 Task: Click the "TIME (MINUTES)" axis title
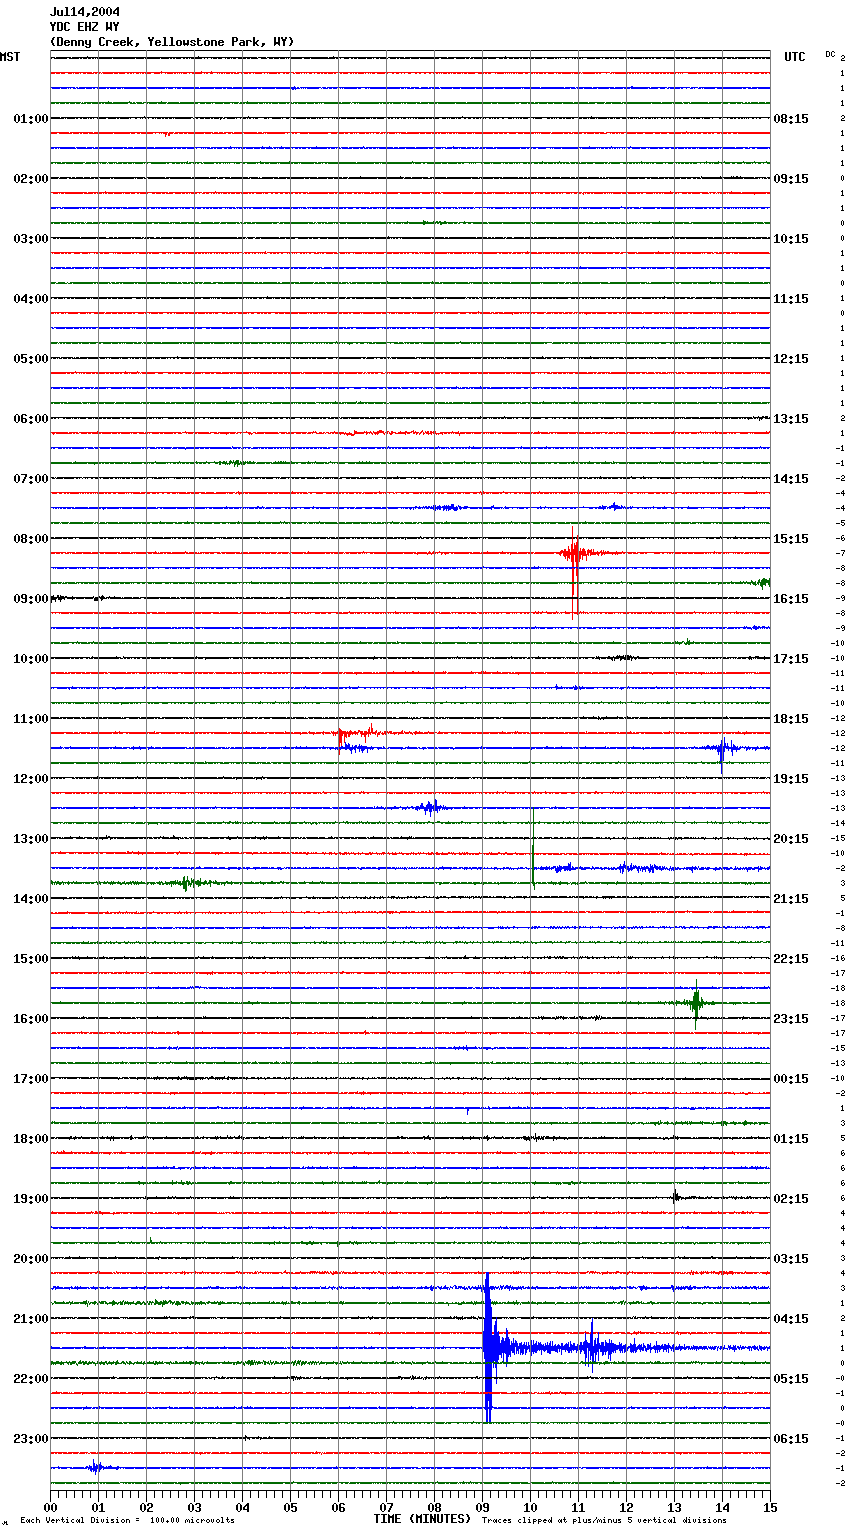tap(422, 1519)
